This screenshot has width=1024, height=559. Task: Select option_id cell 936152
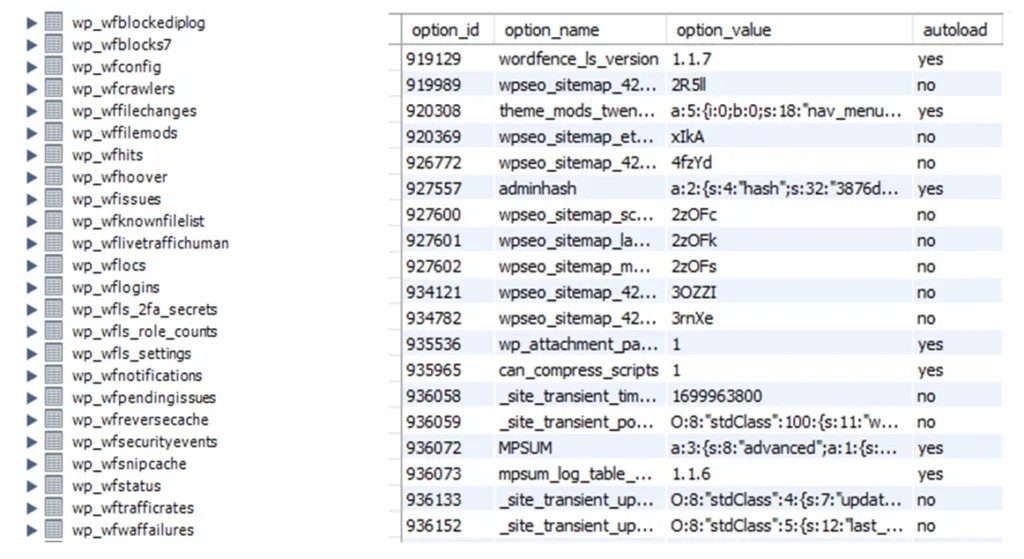point(447,526)
